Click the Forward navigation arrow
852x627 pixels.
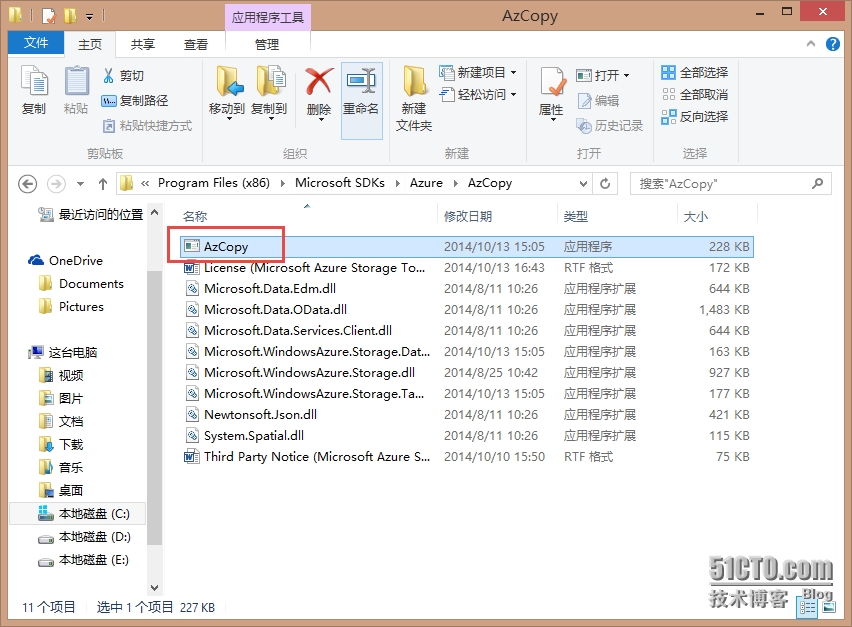(56, 184)
